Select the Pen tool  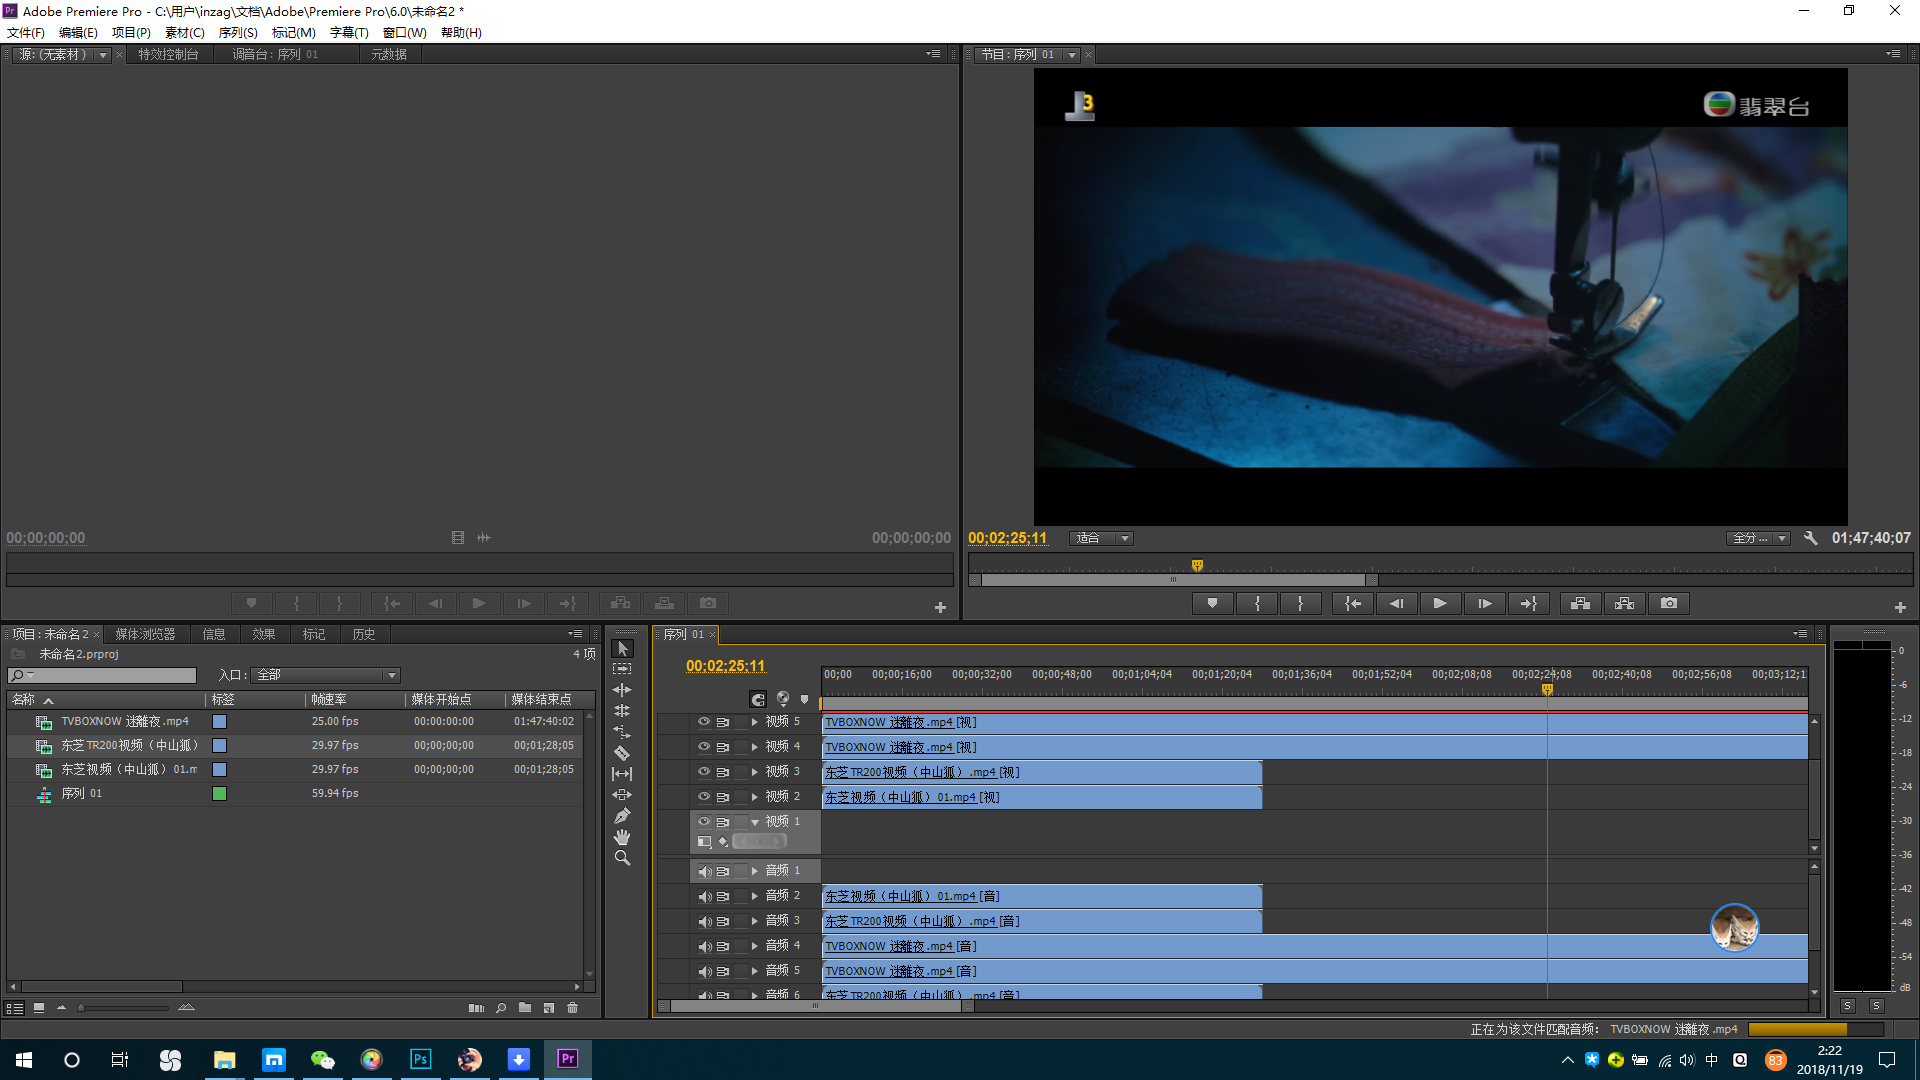coord(622,816)
